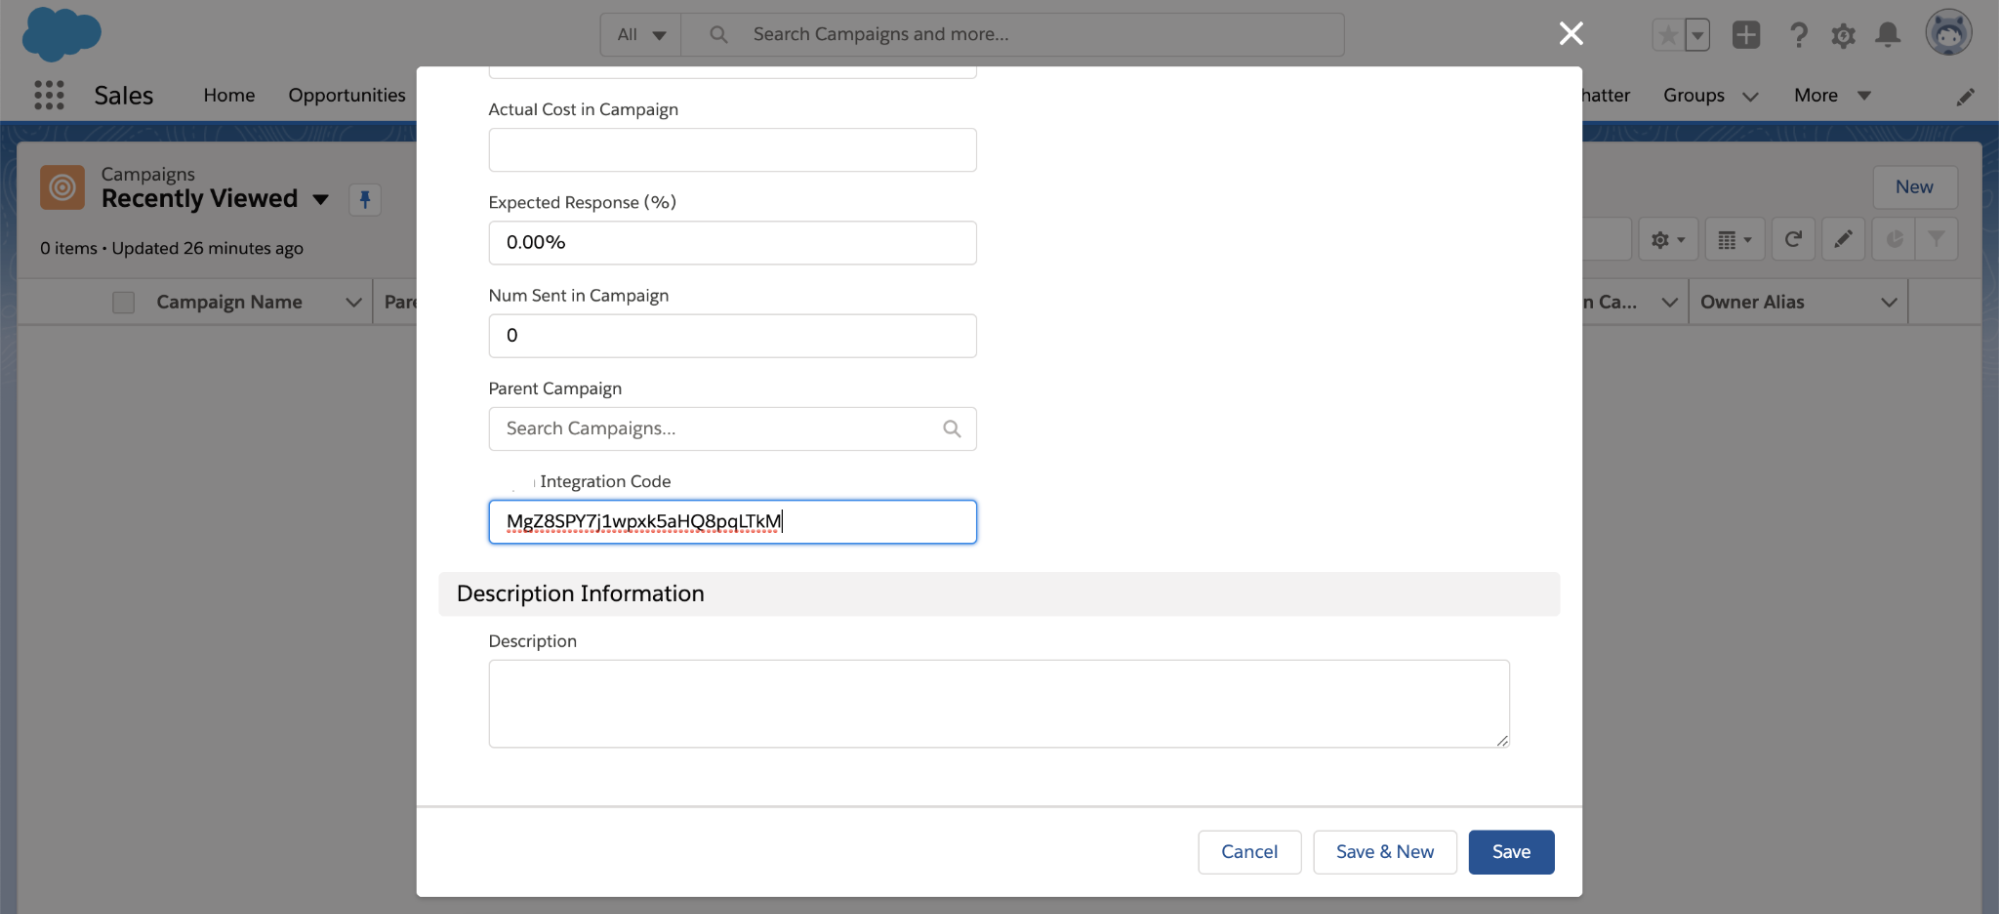Click the Save button

[x=1510, y=852]
